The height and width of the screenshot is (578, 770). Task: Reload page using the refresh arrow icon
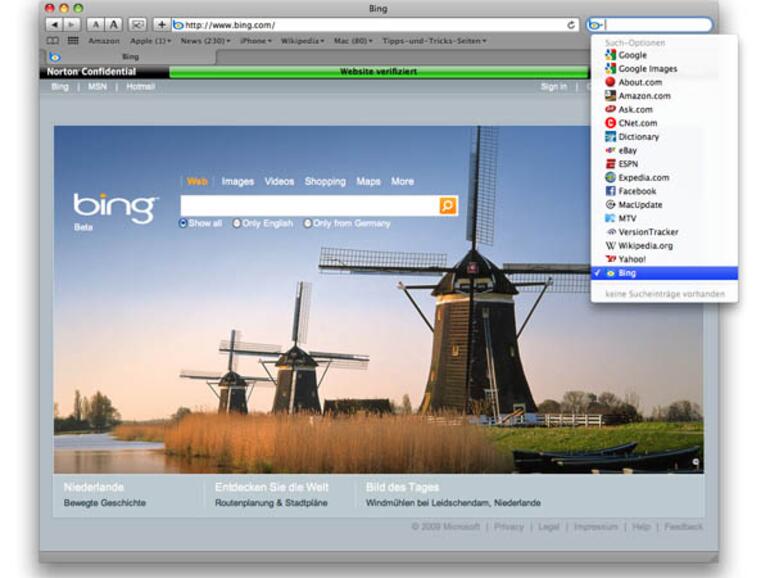tap(571, 25)
